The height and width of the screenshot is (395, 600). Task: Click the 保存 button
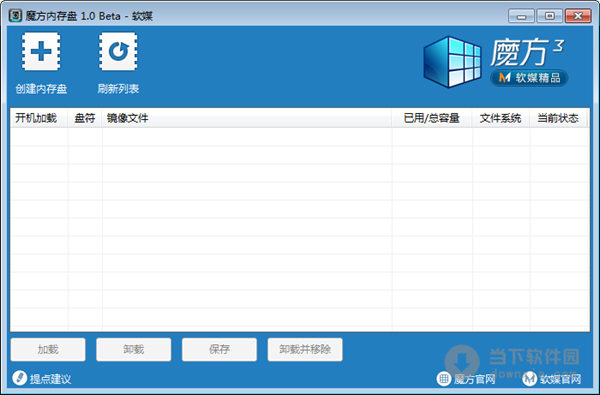click(x=219, y=349)
